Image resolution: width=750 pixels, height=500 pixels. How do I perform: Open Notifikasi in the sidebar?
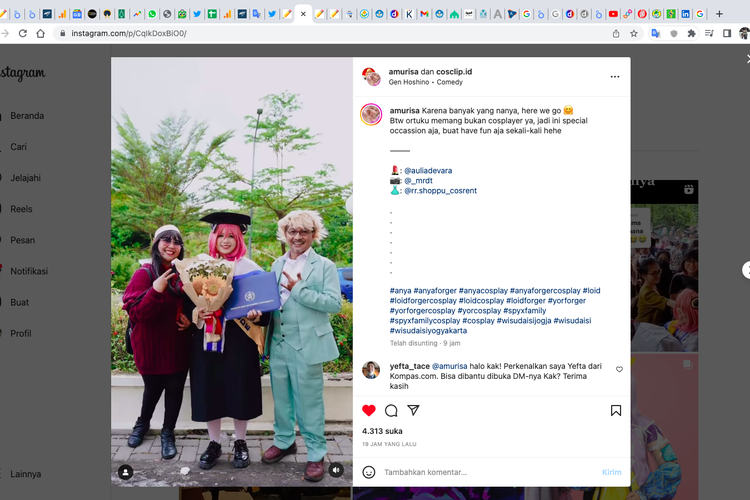coord(29,271)
